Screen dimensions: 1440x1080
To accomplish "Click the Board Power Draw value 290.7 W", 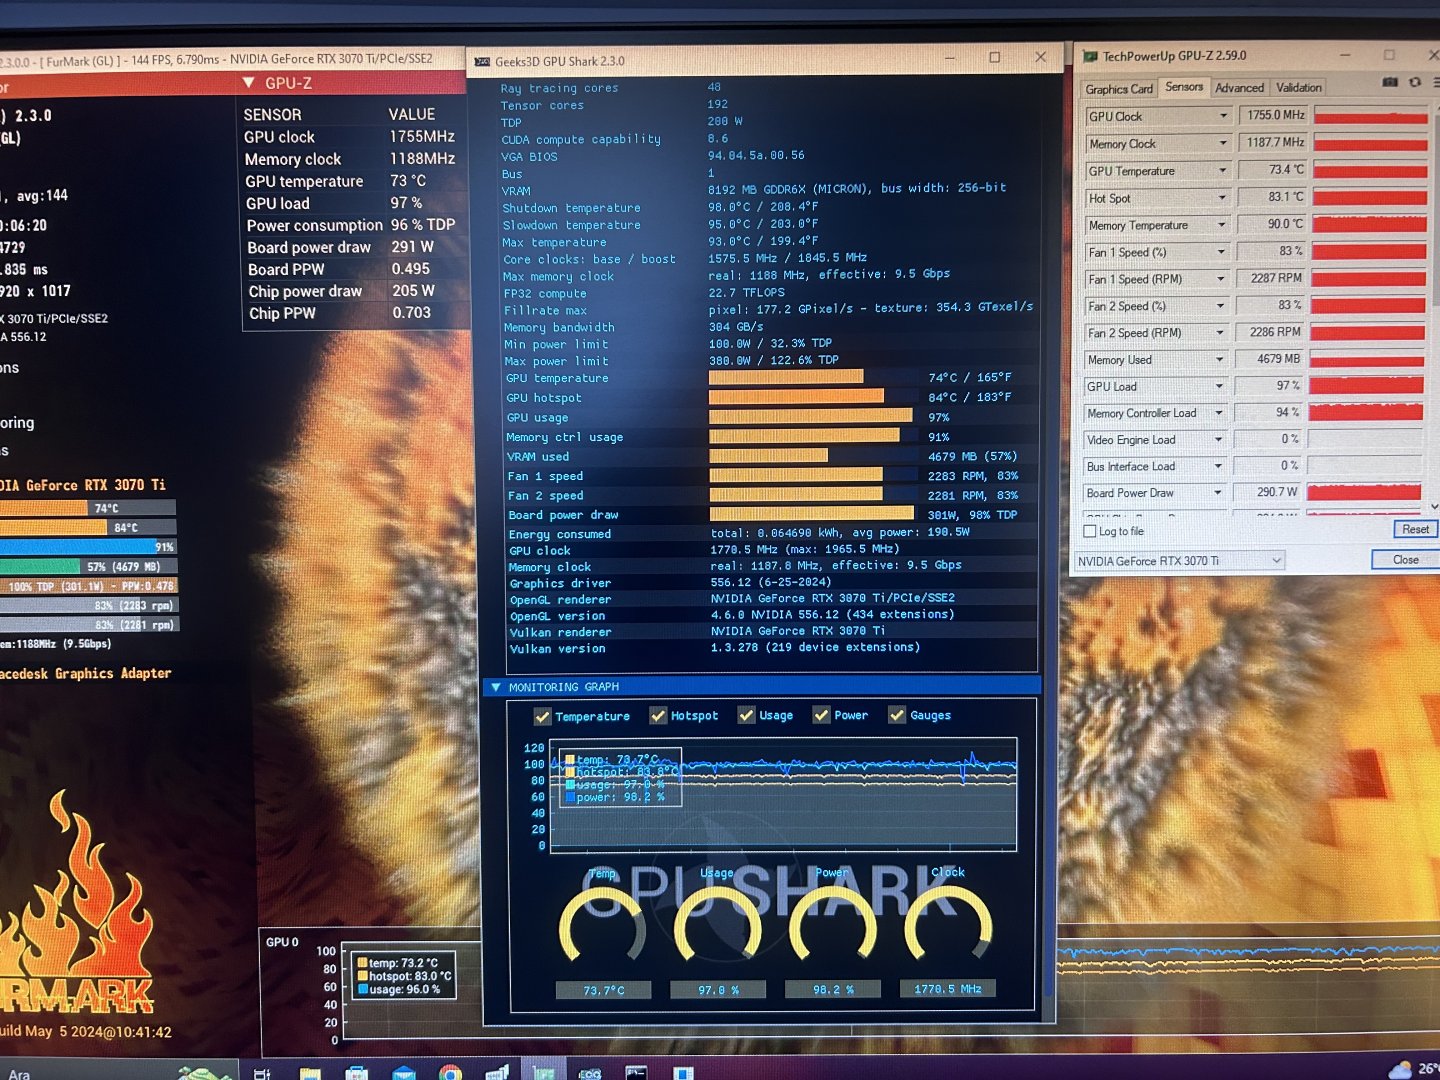I will (x=1266, y=492).
